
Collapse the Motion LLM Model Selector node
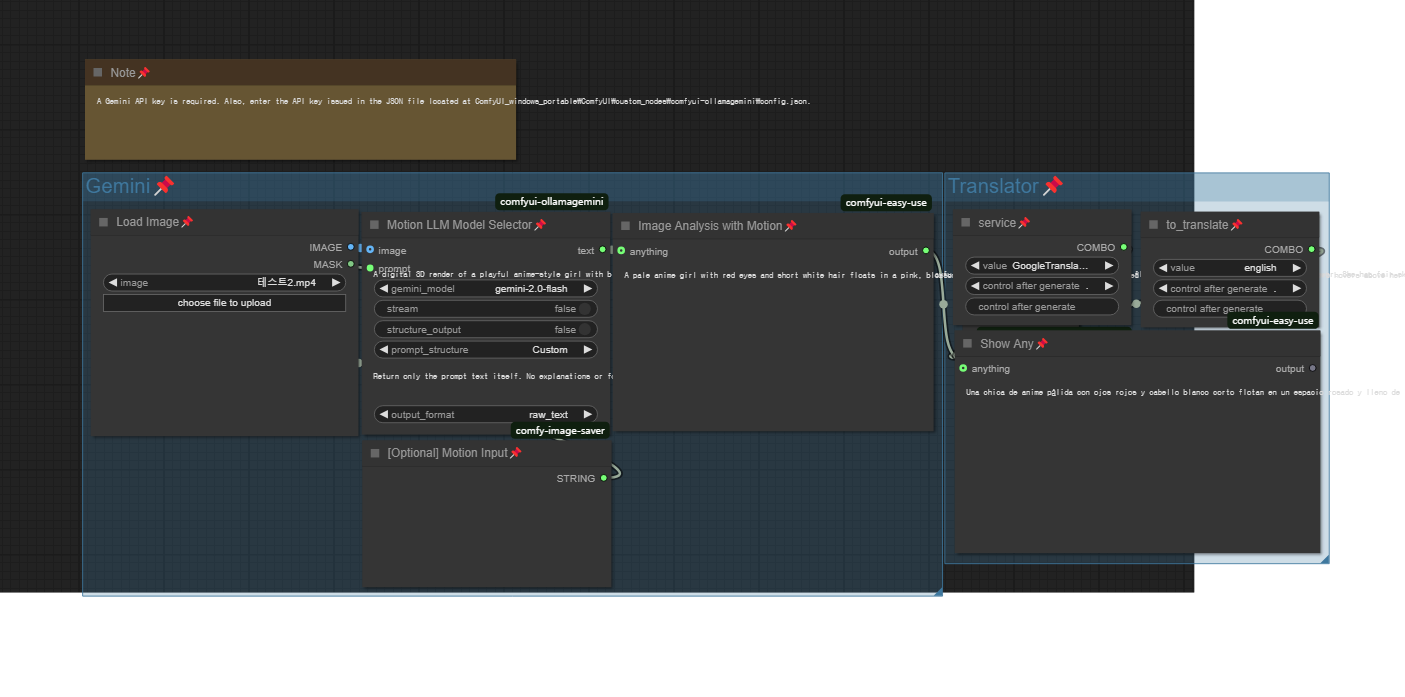pyautogui.click(x=375, y=226)
